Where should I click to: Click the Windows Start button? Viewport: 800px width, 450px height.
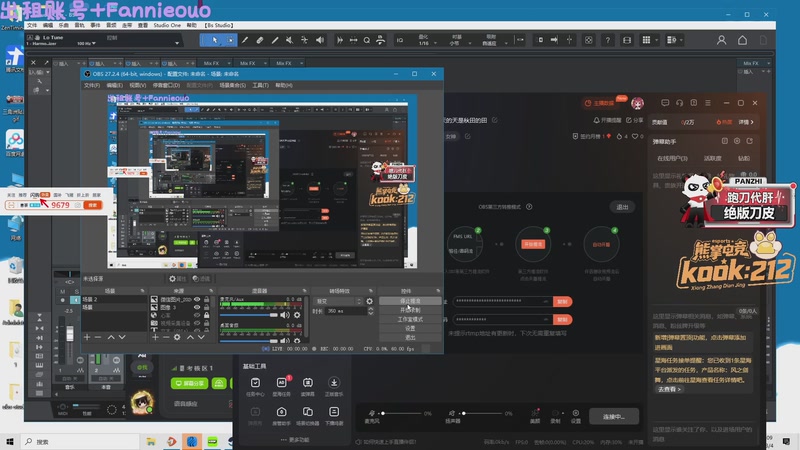coord(10,441)
